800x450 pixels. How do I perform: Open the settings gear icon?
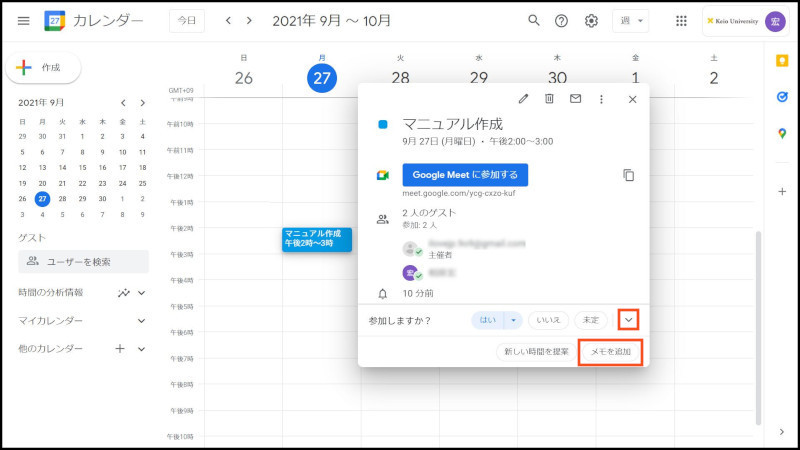pos(591,21)
